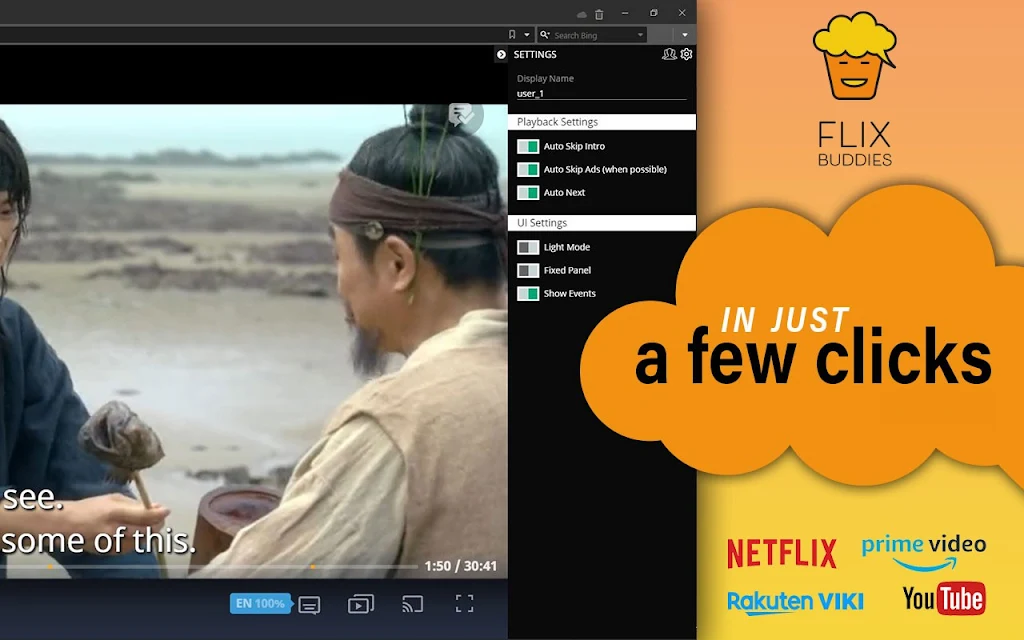Open the trash can closed-tabs icon
This screenshot has height=640, width=1024.
(599, 14)
